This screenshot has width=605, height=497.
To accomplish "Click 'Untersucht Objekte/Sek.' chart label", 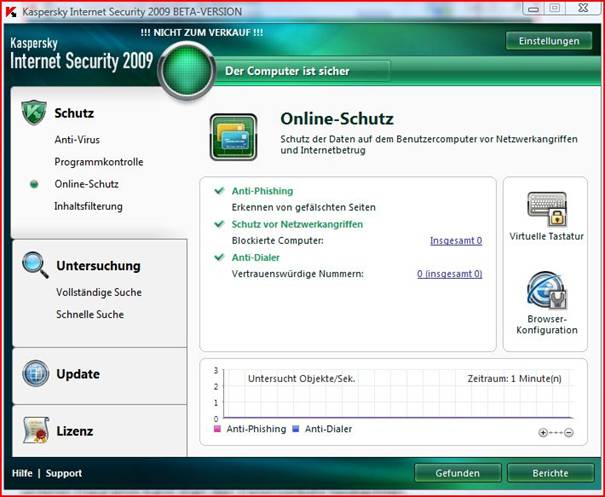I will point(301,379).
